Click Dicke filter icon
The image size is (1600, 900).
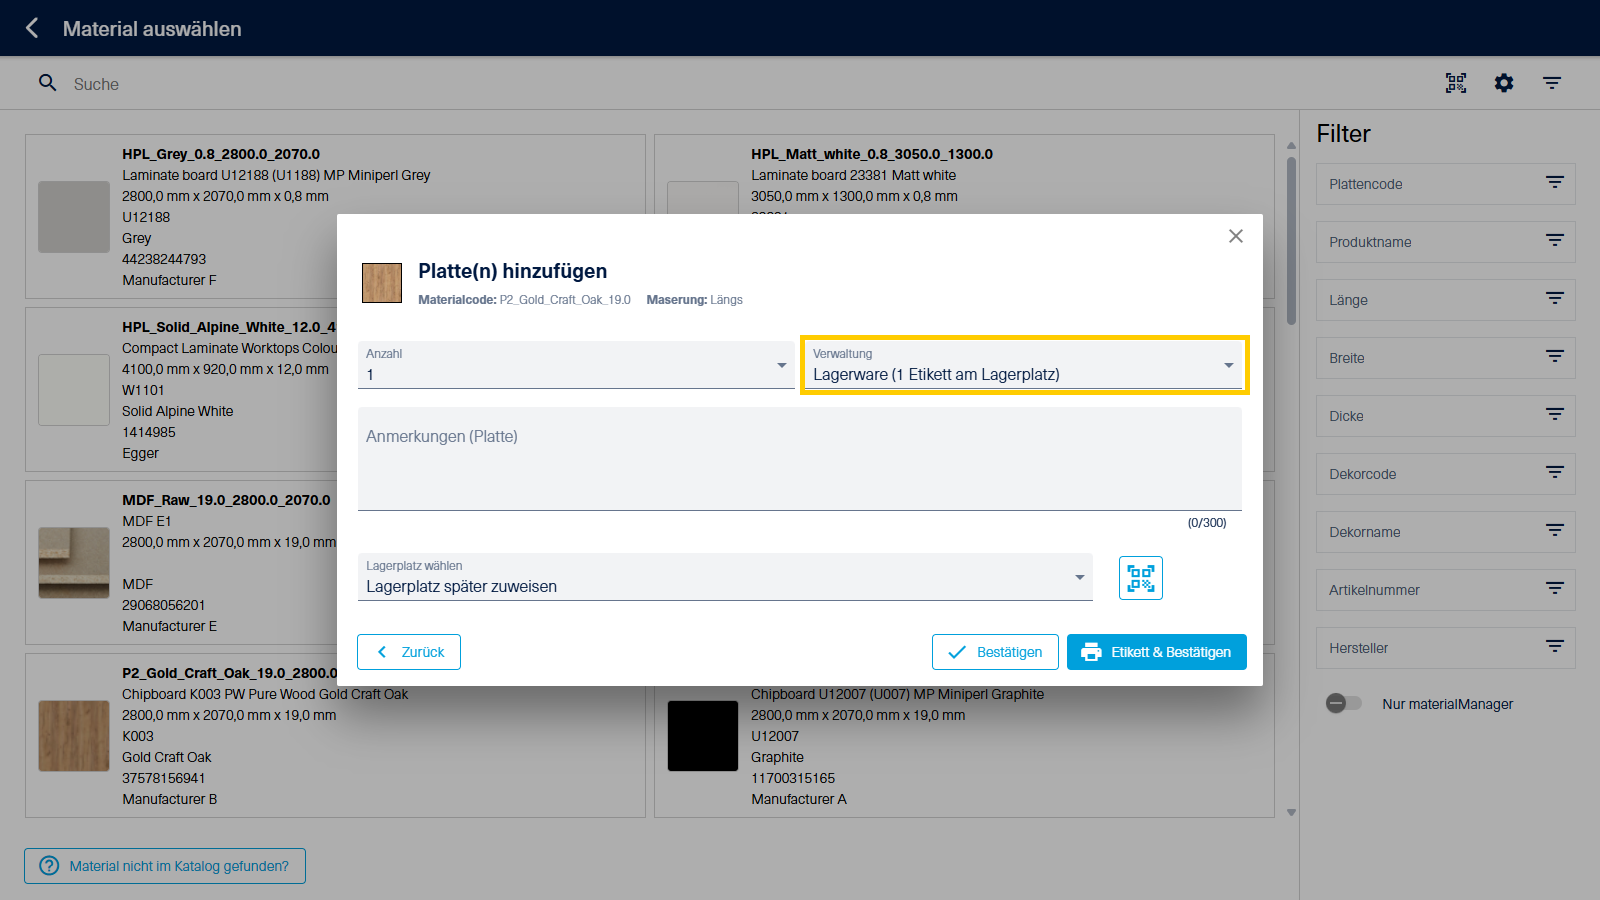tap(1555, 414)
